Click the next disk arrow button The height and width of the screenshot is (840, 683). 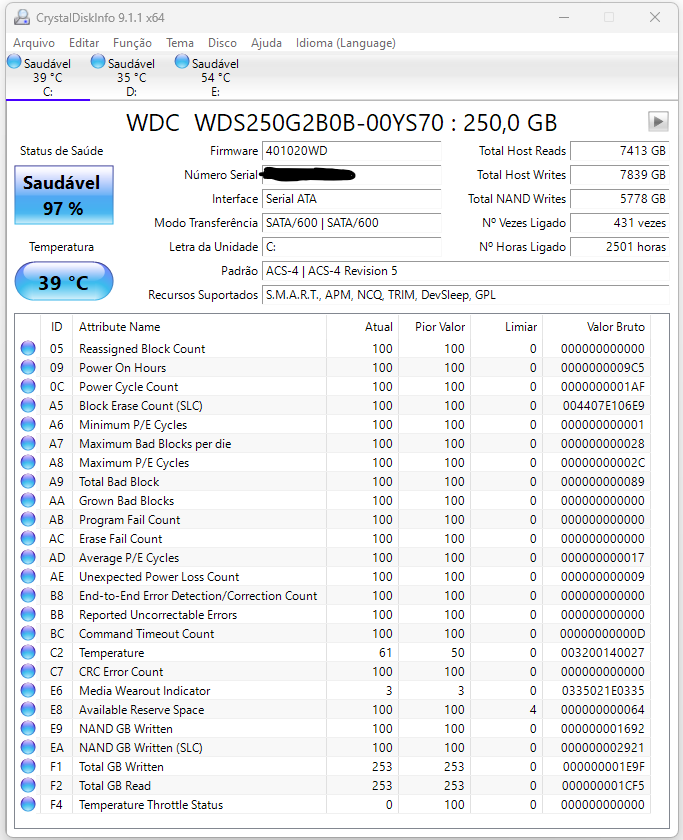[x=658, y=122]
